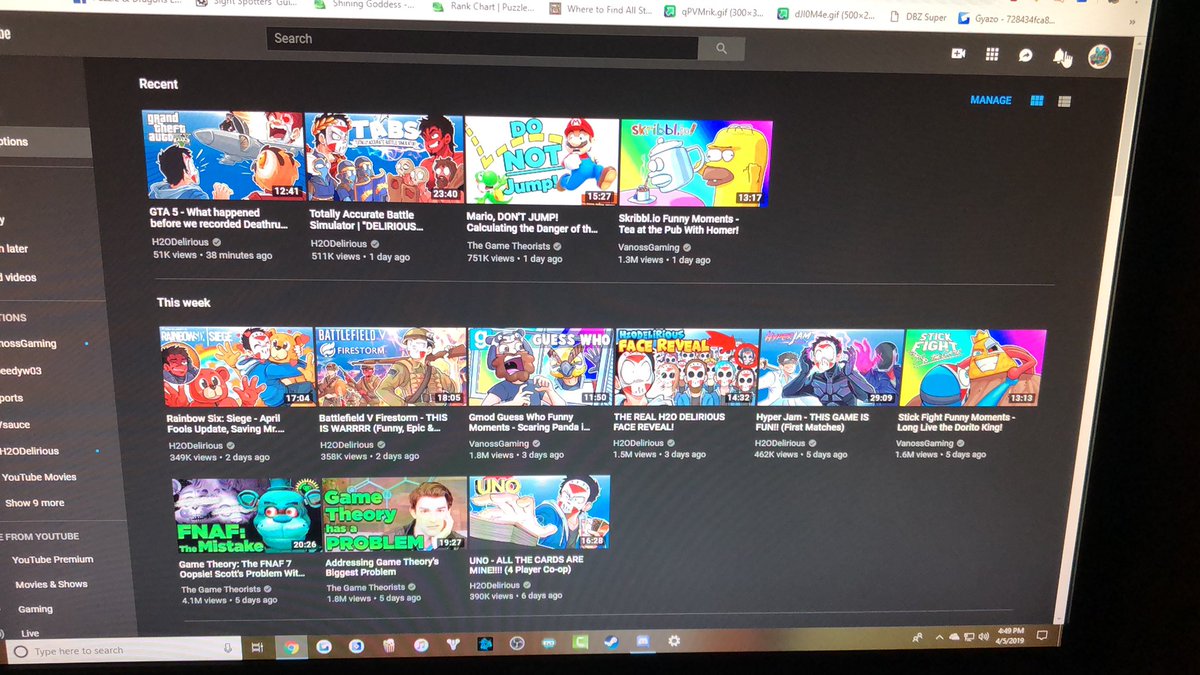
Task: Click the Cortana microphone icon
Action: click(229, 649)
